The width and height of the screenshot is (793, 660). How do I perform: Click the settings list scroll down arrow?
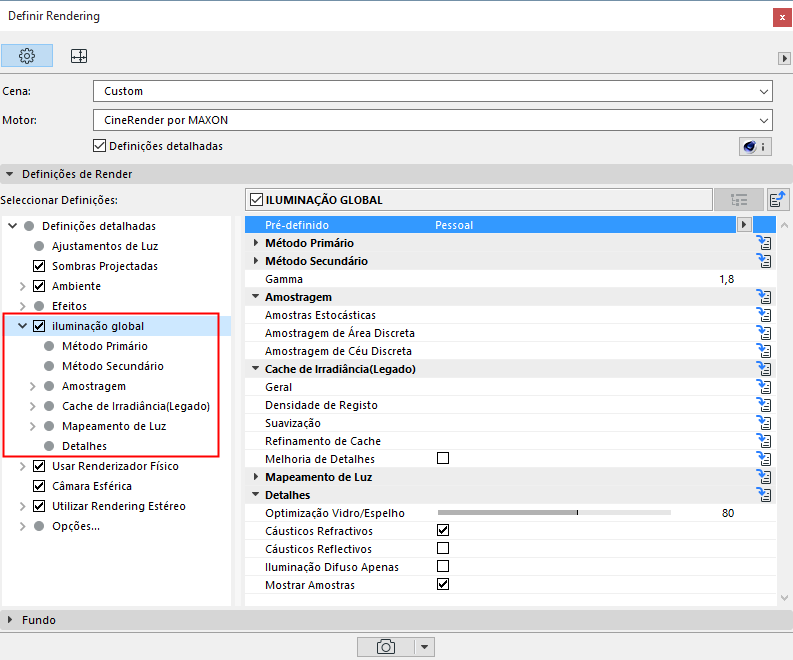784,598
